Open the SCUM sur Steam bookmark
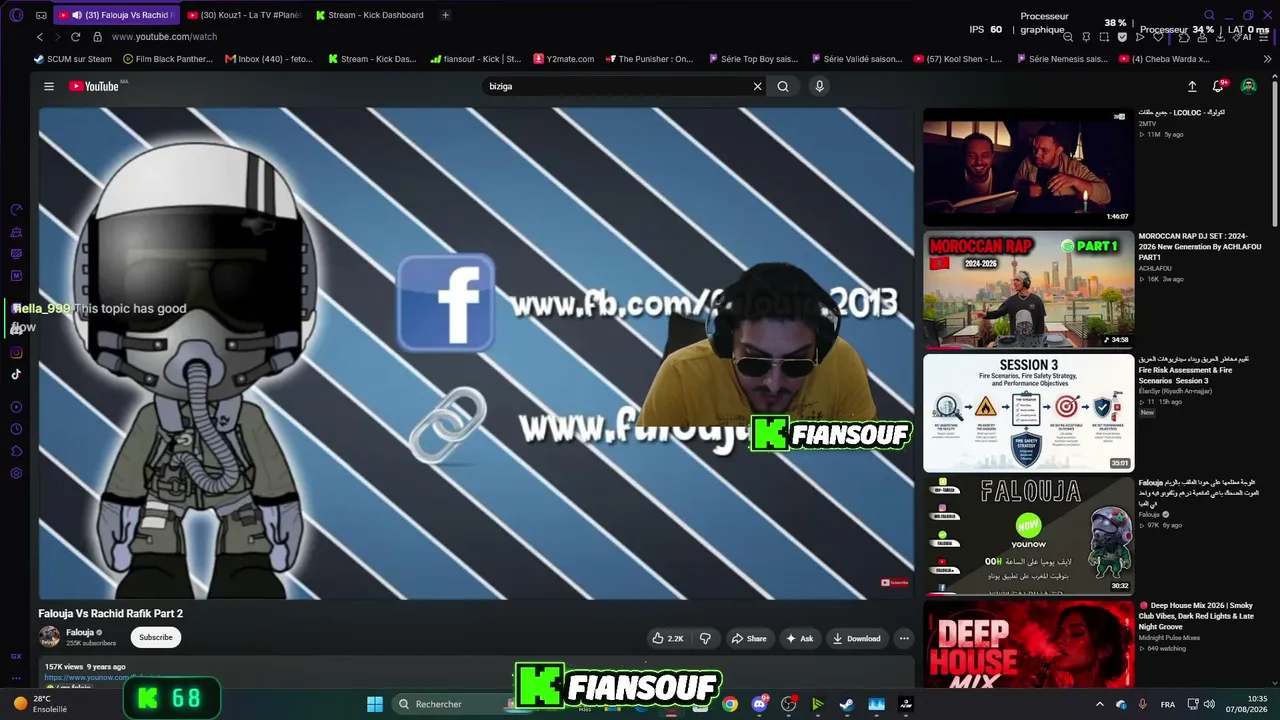 (x=72, y=59)
